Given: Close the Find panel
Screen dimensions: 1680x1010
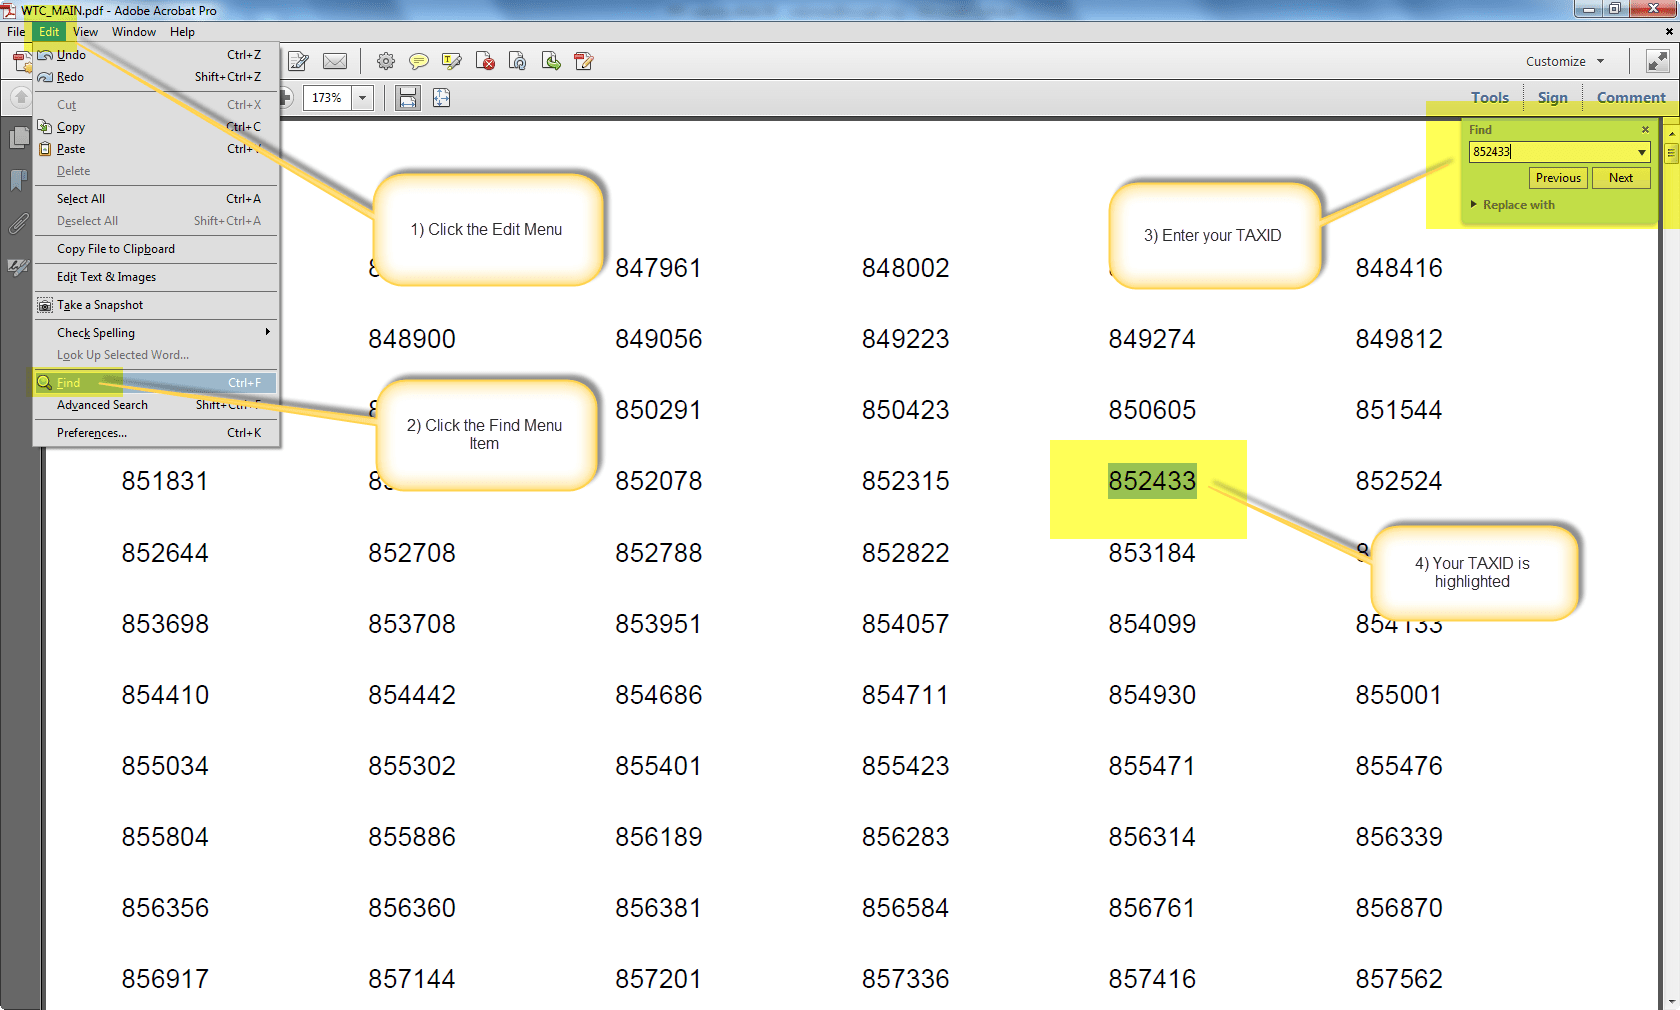Looking at the screenshot, I should click(1645, 130).
